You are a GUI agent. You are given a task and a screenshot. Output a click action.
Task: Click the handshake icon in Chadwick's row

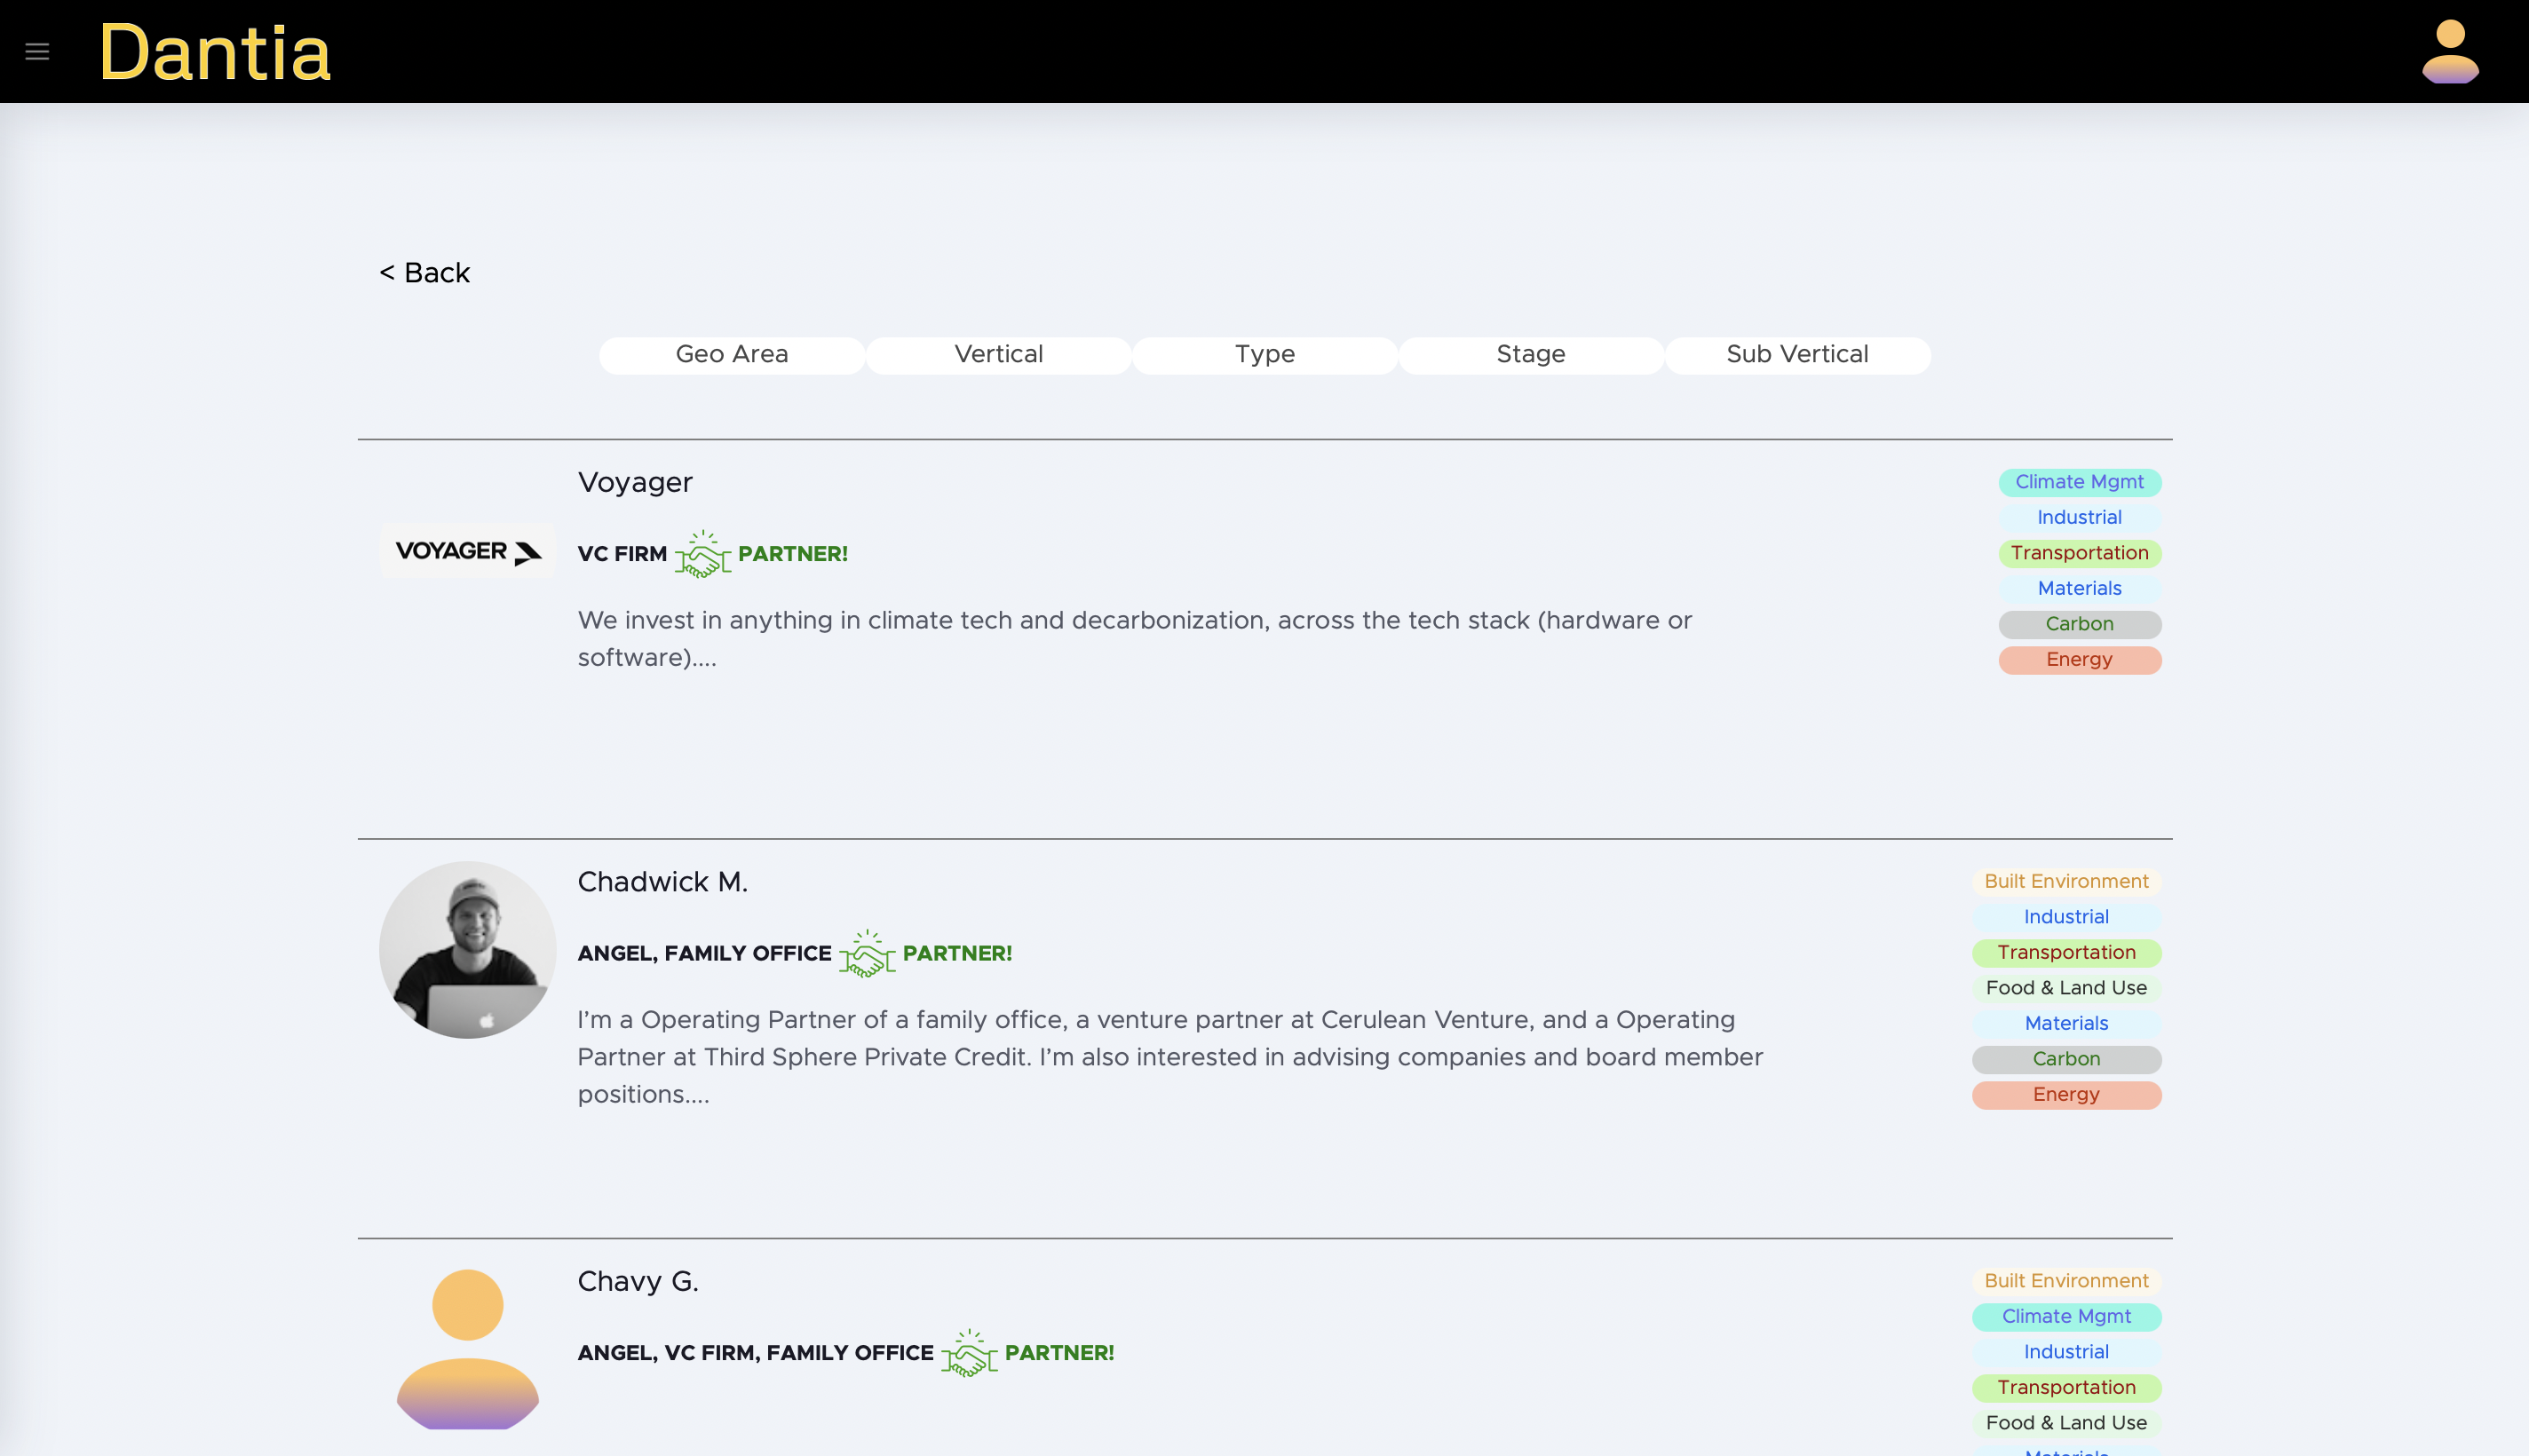pyautogui.click(x=866, y=954)
